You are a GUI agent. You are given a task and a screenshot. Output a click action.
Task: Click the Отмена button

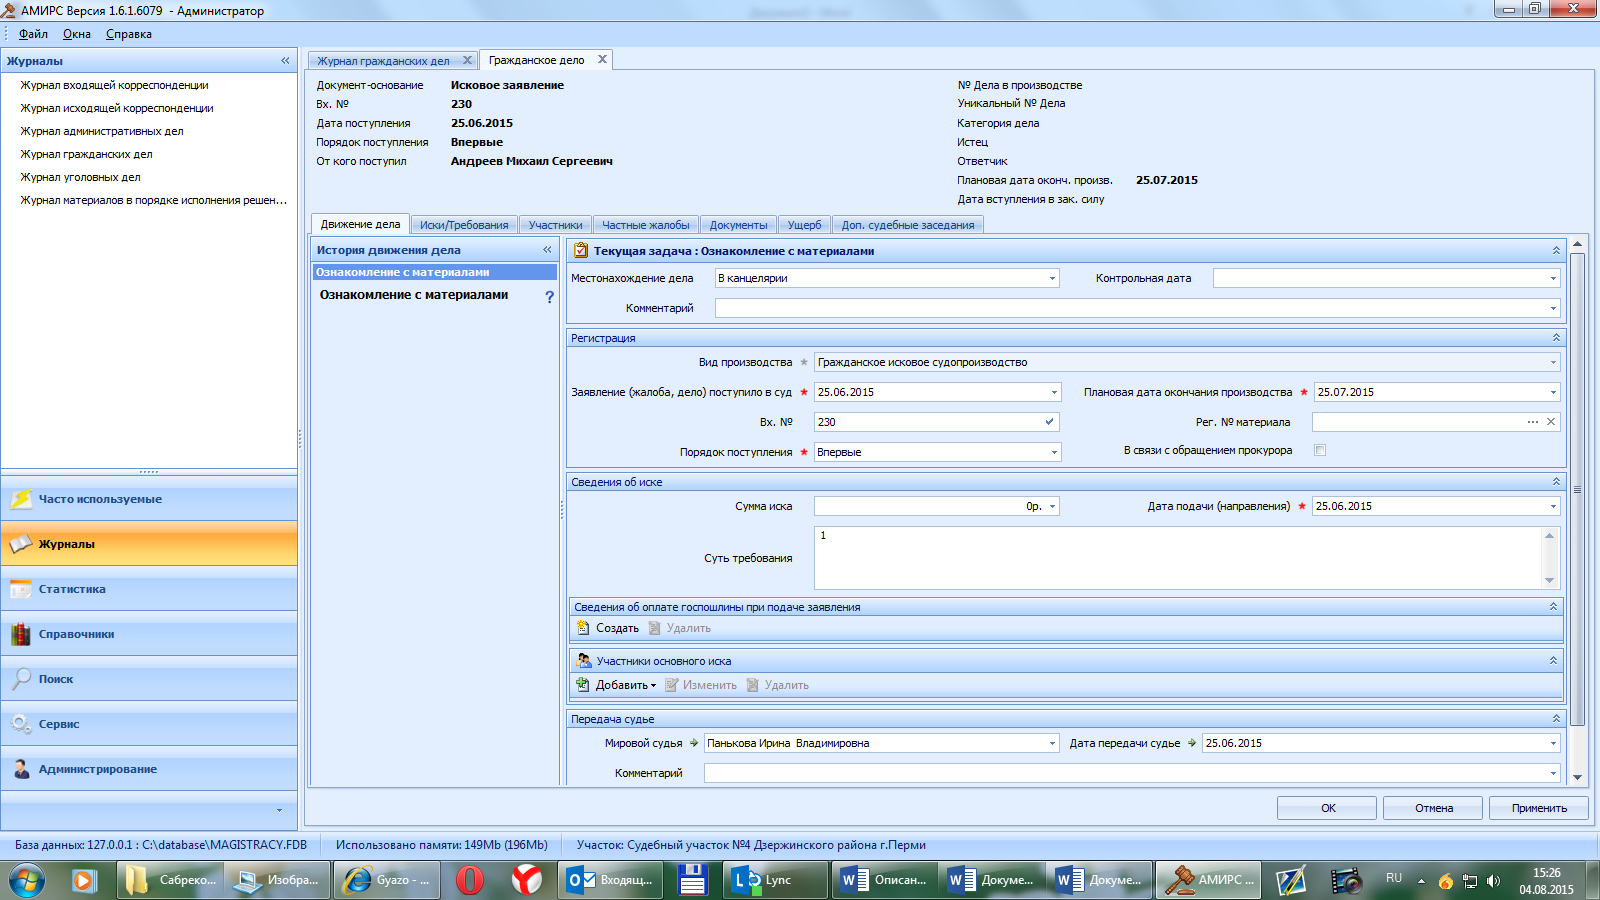click(x=1433, y=808)
